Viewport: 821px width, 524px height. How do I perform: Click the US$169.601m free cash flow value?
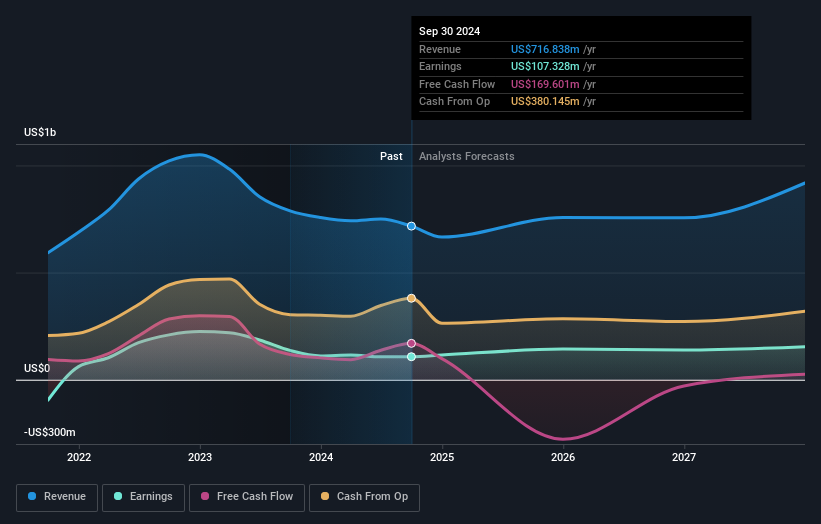click(545, 84)
